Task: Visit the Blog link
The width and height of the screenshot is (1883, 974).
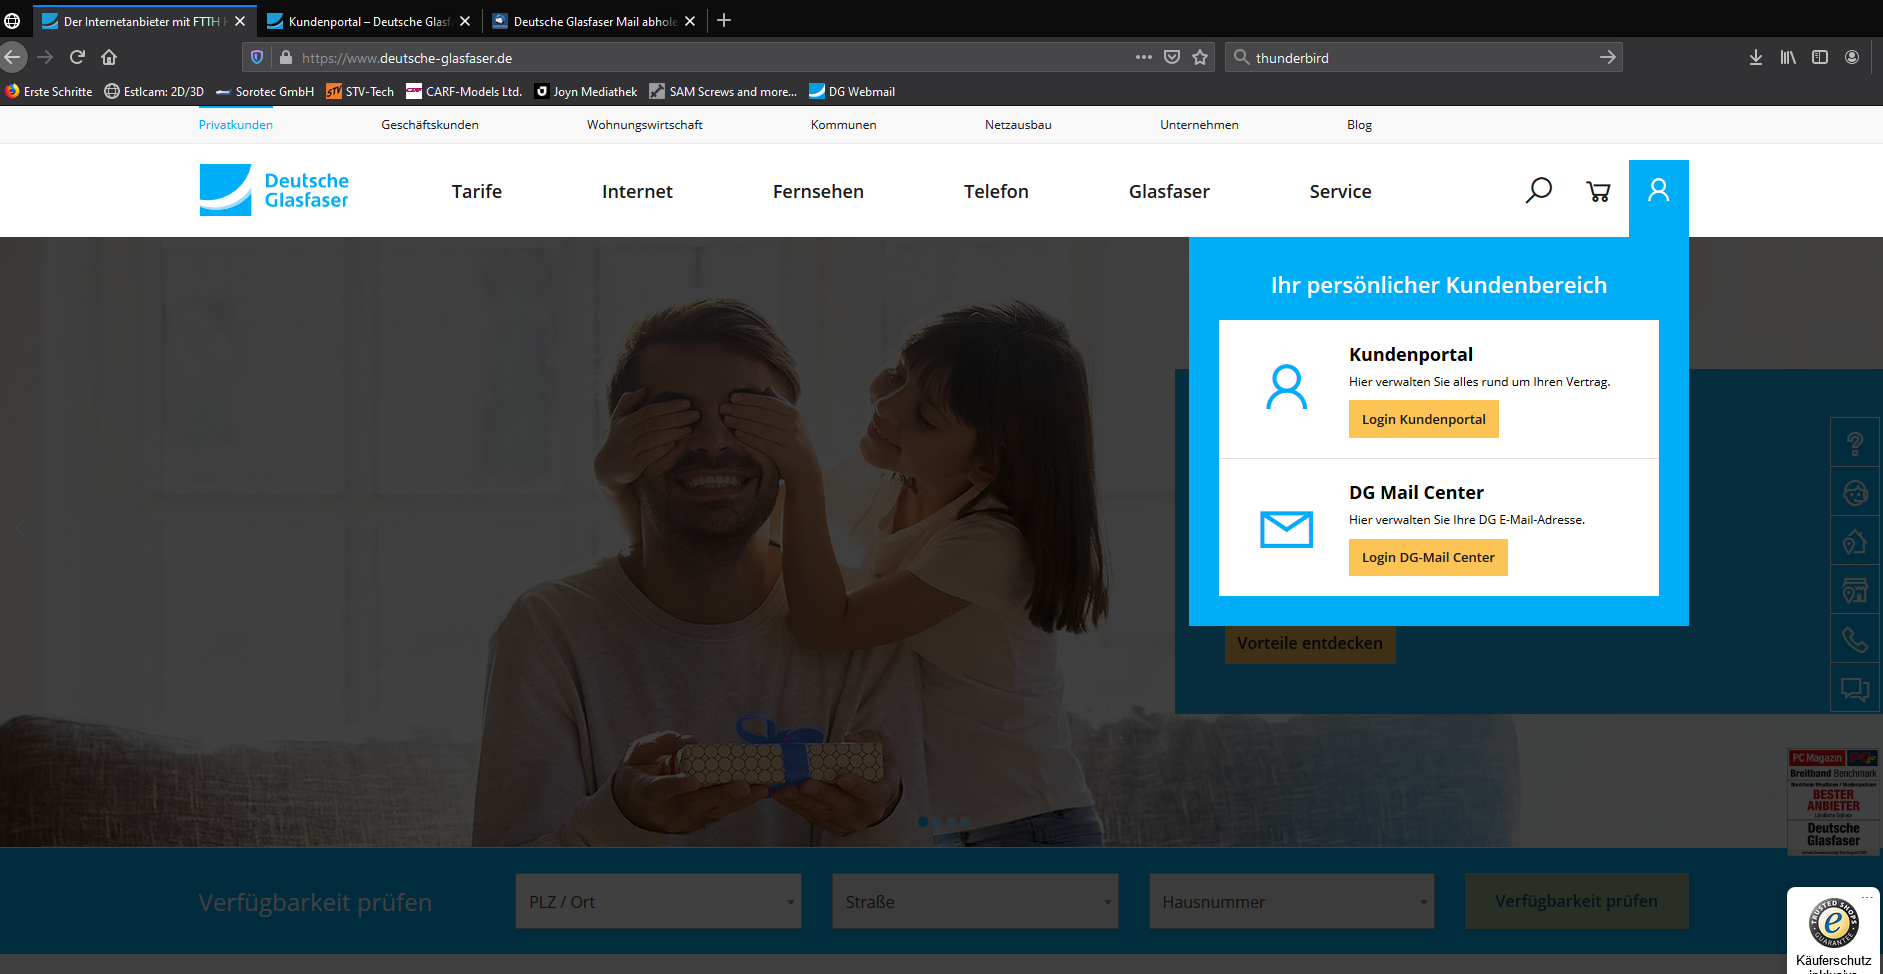Action: click(x=1359, y=125)
